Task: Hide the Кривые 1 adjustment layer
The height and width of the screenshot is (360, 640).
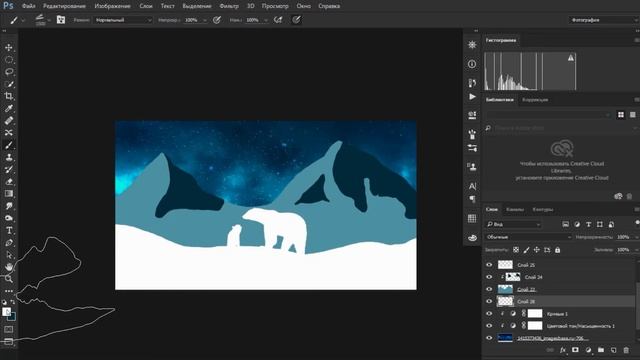Action: click(489, 314)
